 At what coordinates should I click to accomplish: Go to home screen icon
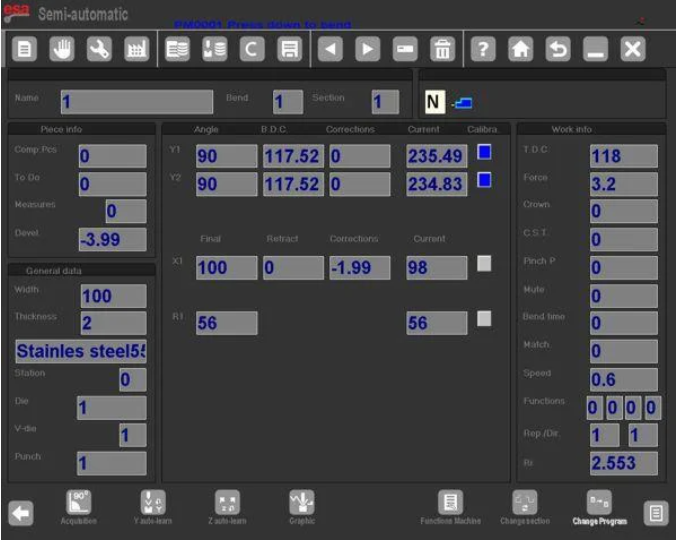pyautogui.click(x=519, y=49)
